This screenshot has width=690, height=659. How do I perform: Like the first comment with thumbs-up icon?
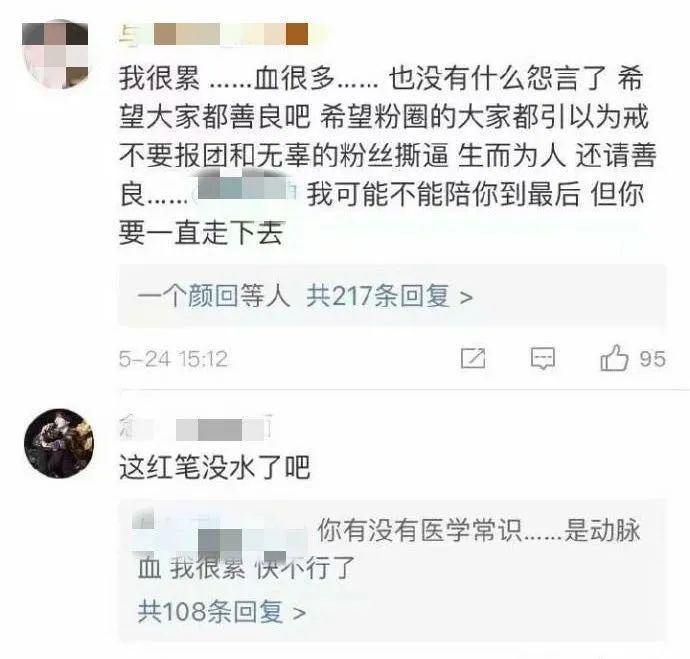[x=614, y=358]
